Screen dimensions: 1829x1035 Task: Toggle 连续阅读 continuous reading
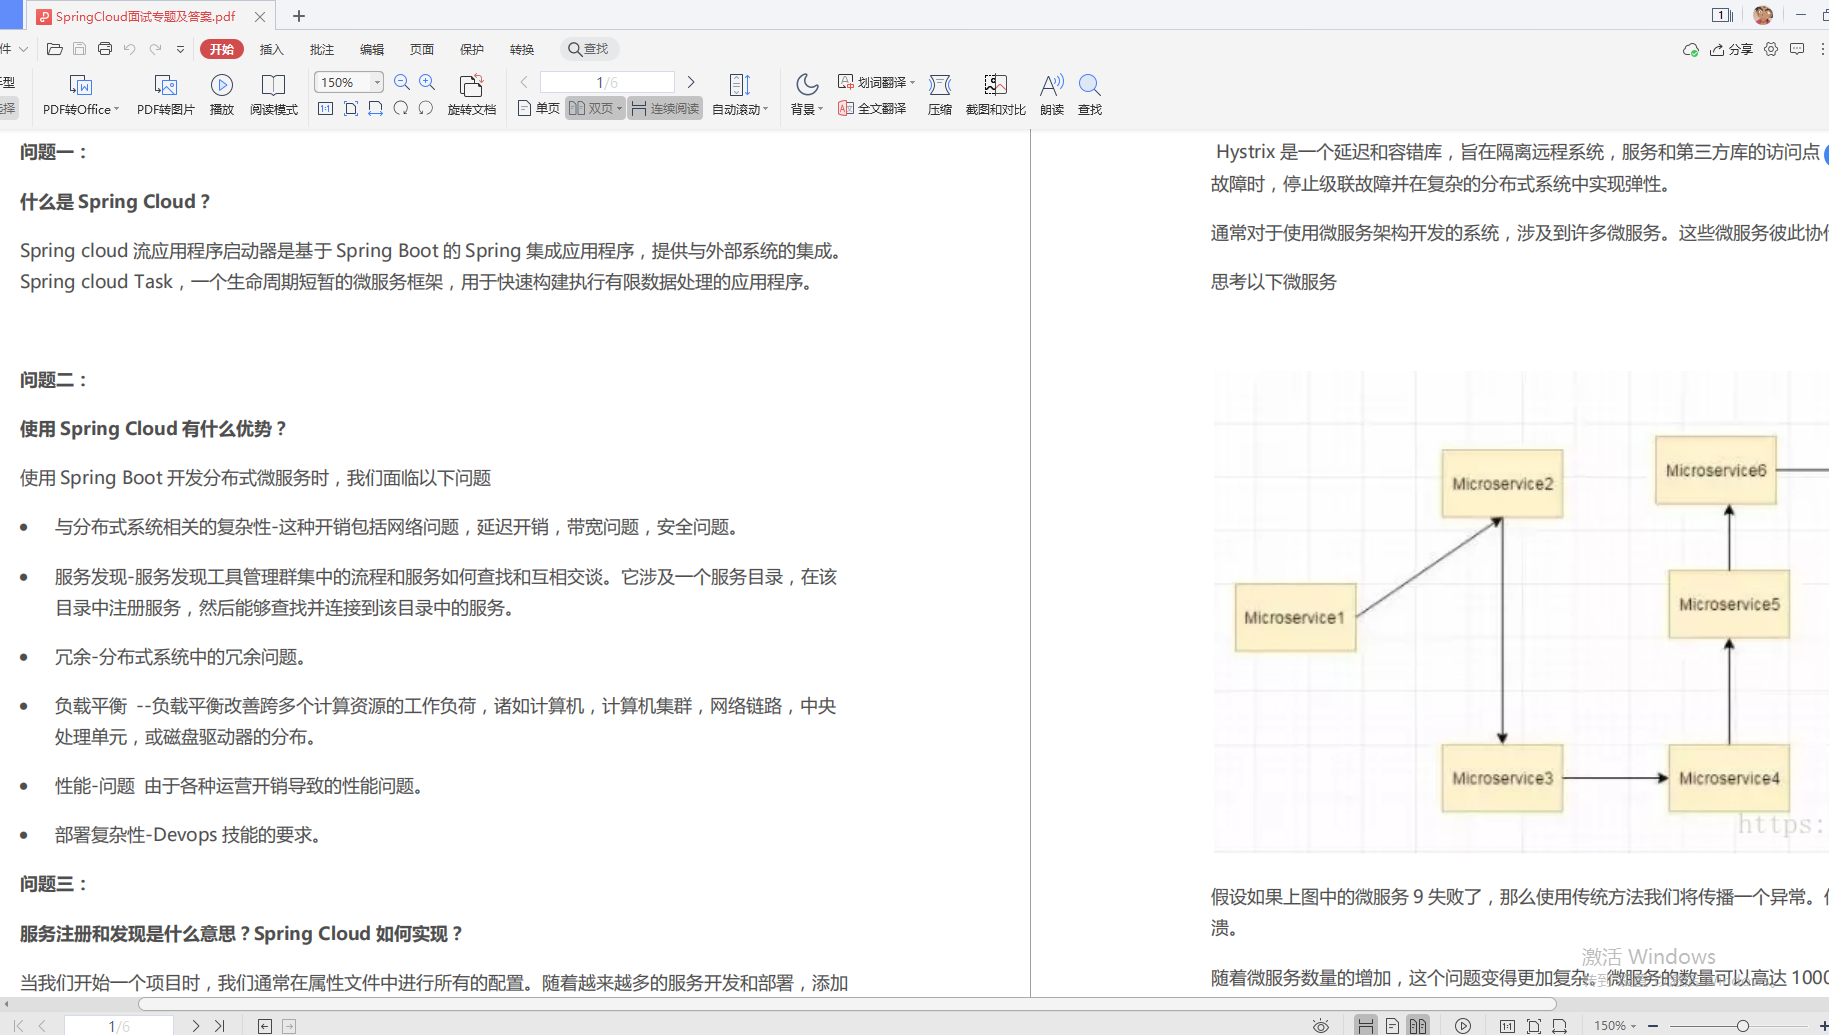tap(665, 108)
